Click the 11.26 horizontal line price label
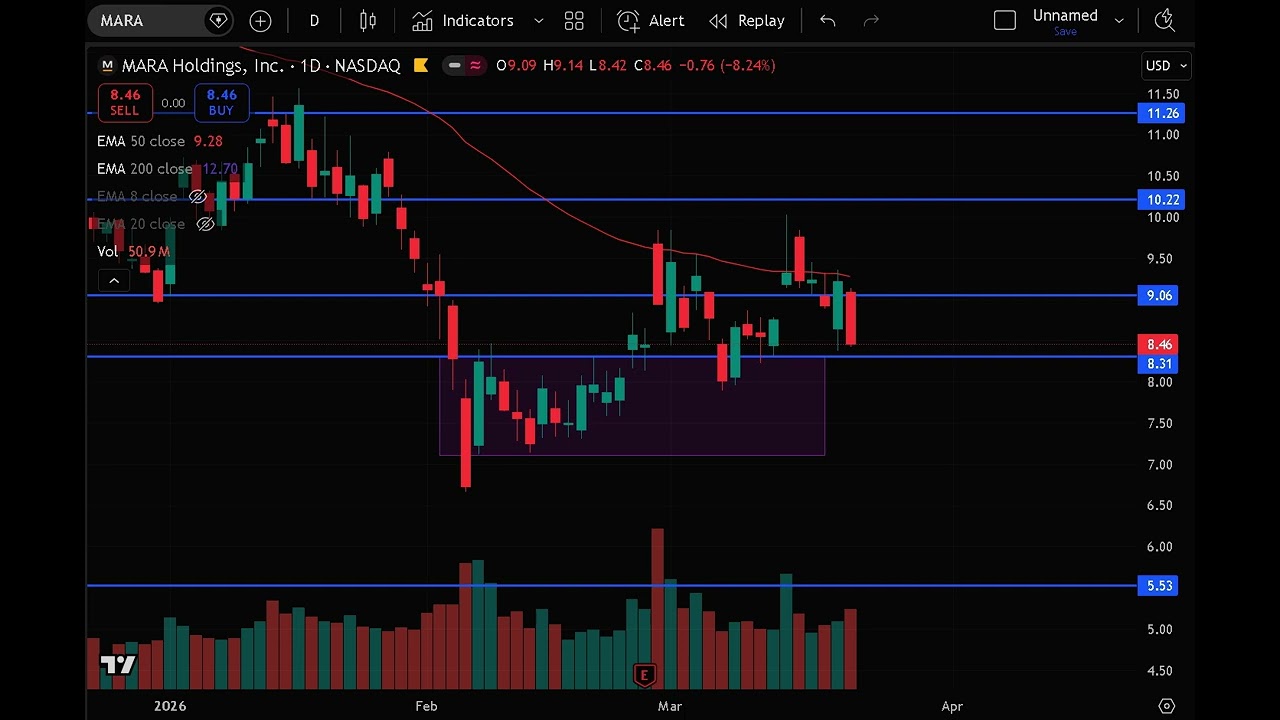The width and height of the screenshot is (1280, 720). point(1160,113)
